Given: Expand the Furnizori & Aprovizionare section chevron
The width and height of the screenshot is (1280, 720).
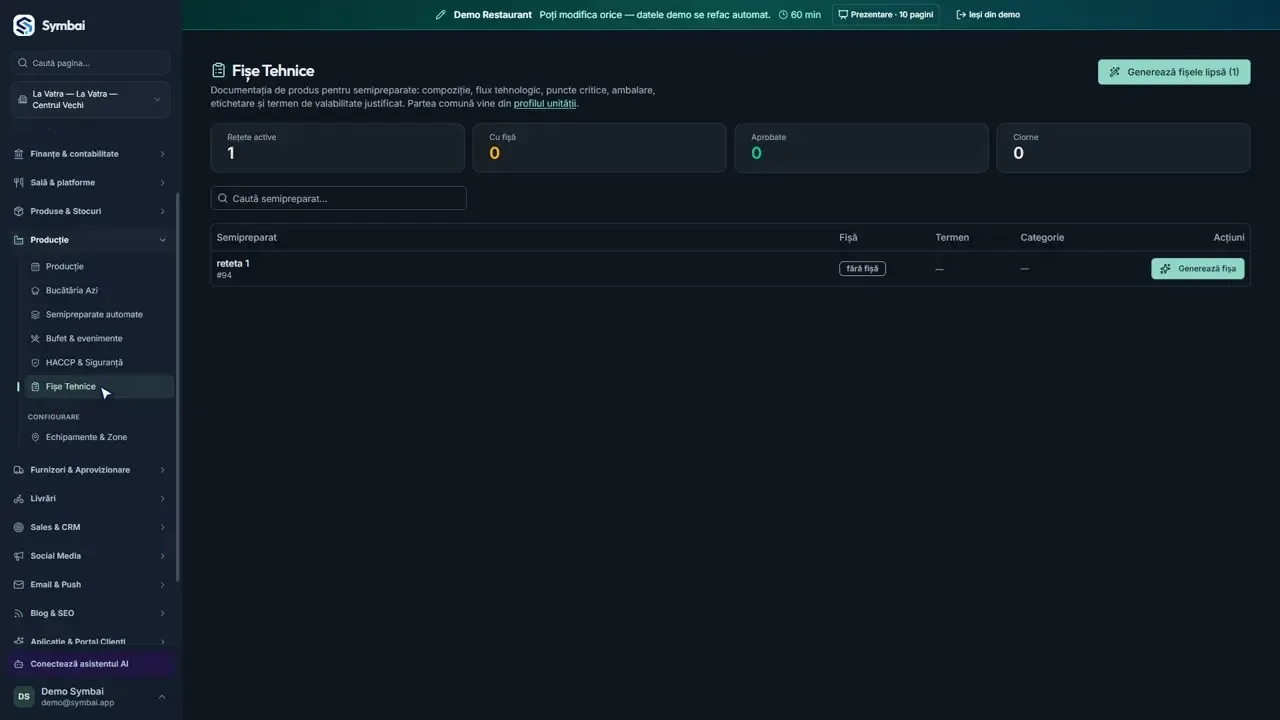Looking at the screenshot, I should click(162, 470).
